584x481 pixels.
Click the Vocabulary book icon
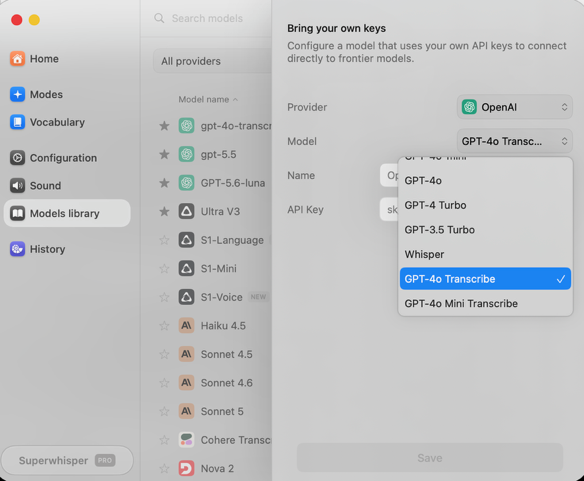click(18, 122)
